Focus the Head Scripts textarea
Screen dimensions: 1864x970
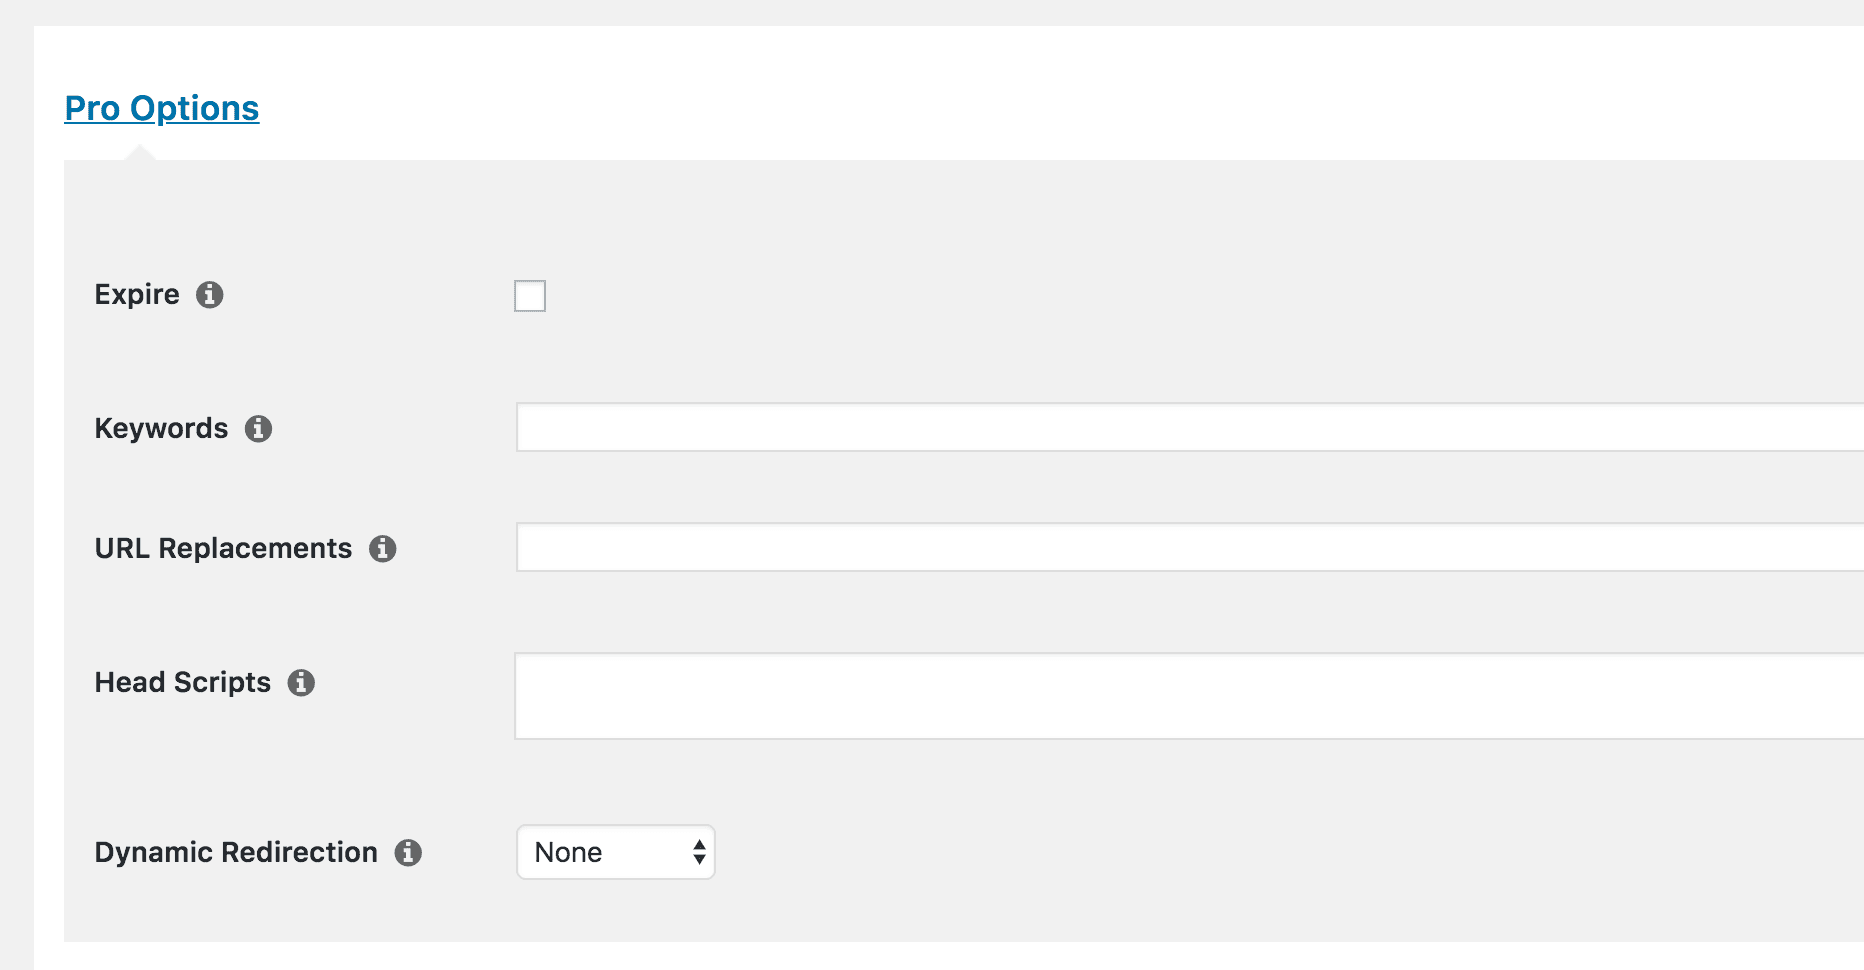tap(1189, 696)
